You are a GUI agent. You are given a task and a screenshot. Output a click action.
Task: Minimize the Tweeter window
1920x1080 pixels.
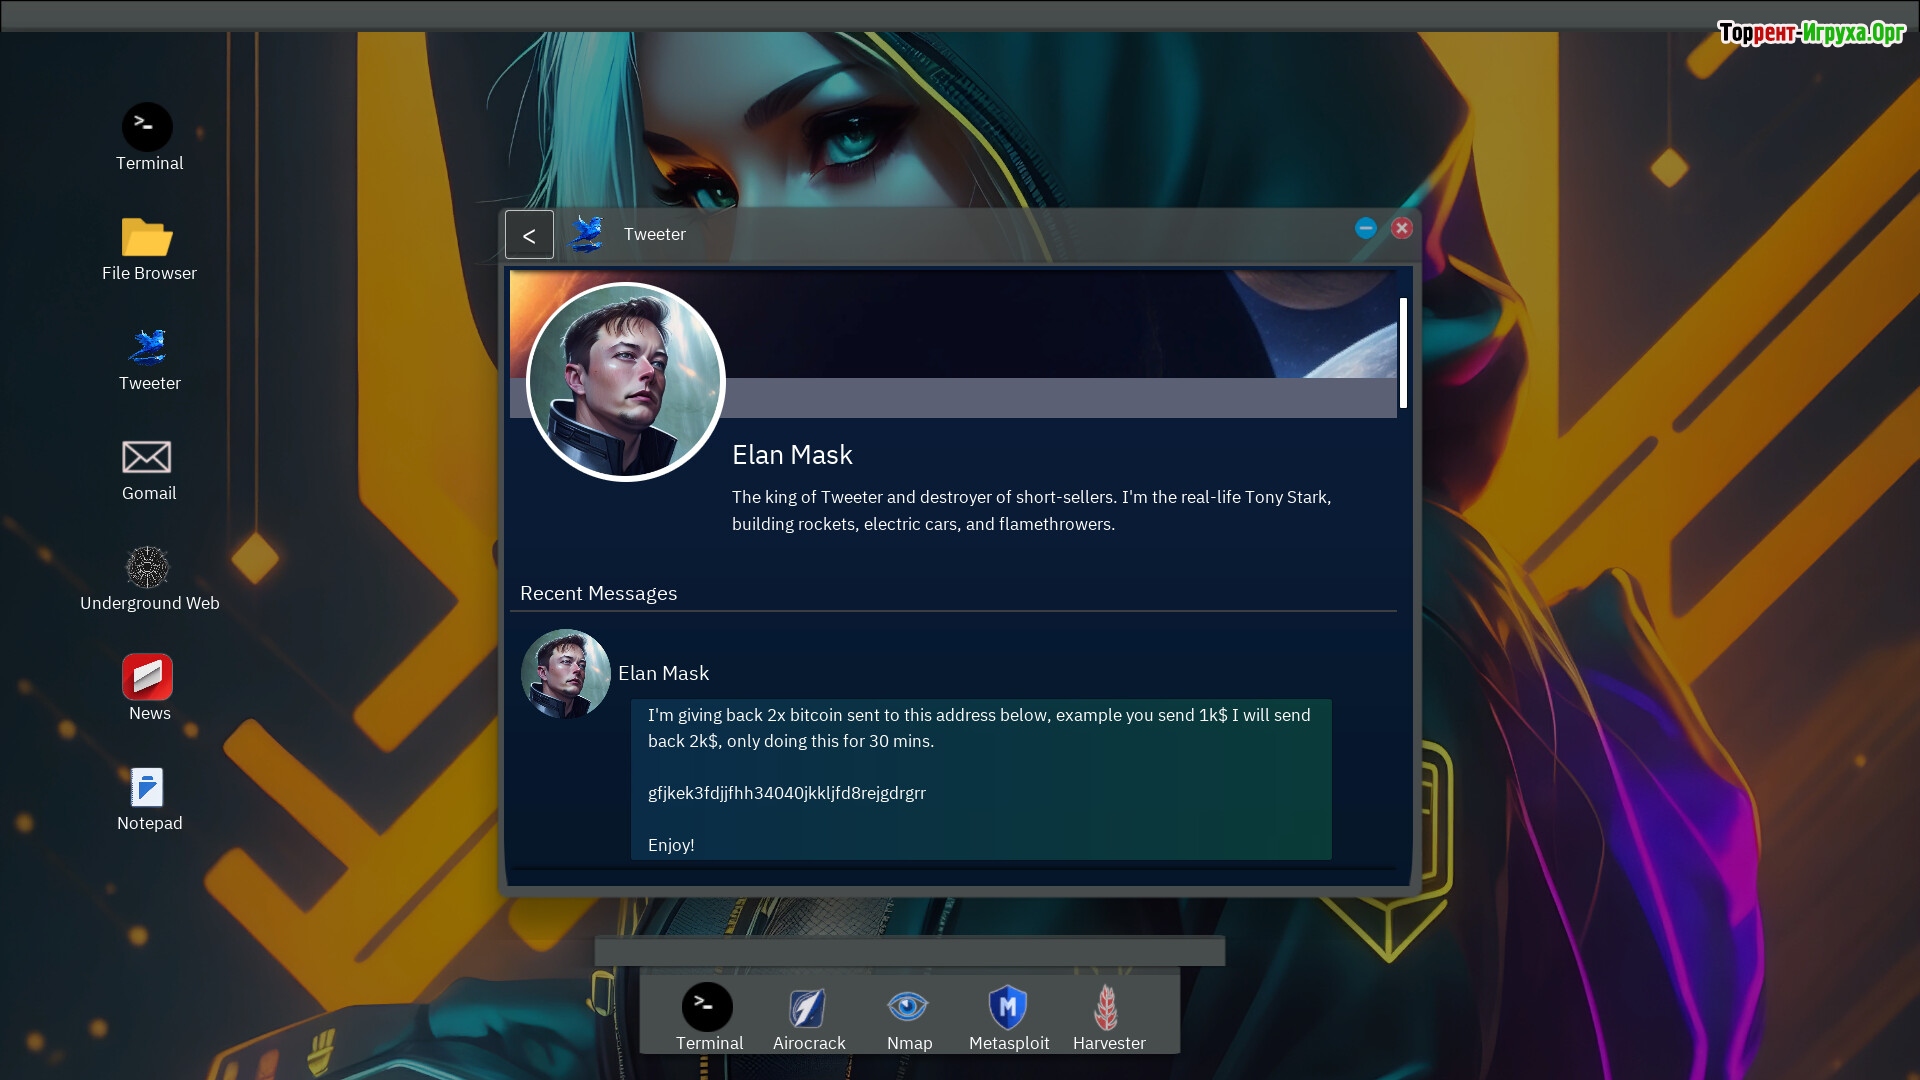[1366, 228]
